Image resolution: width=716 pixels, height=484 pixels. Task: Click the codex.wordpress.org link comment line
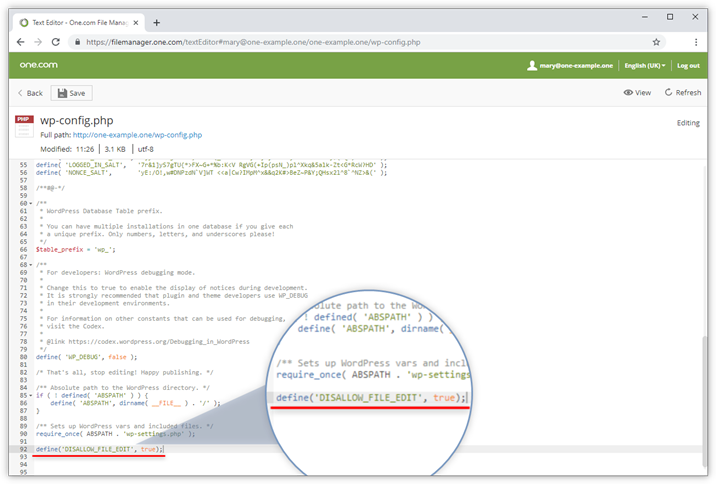click(145, 342)
